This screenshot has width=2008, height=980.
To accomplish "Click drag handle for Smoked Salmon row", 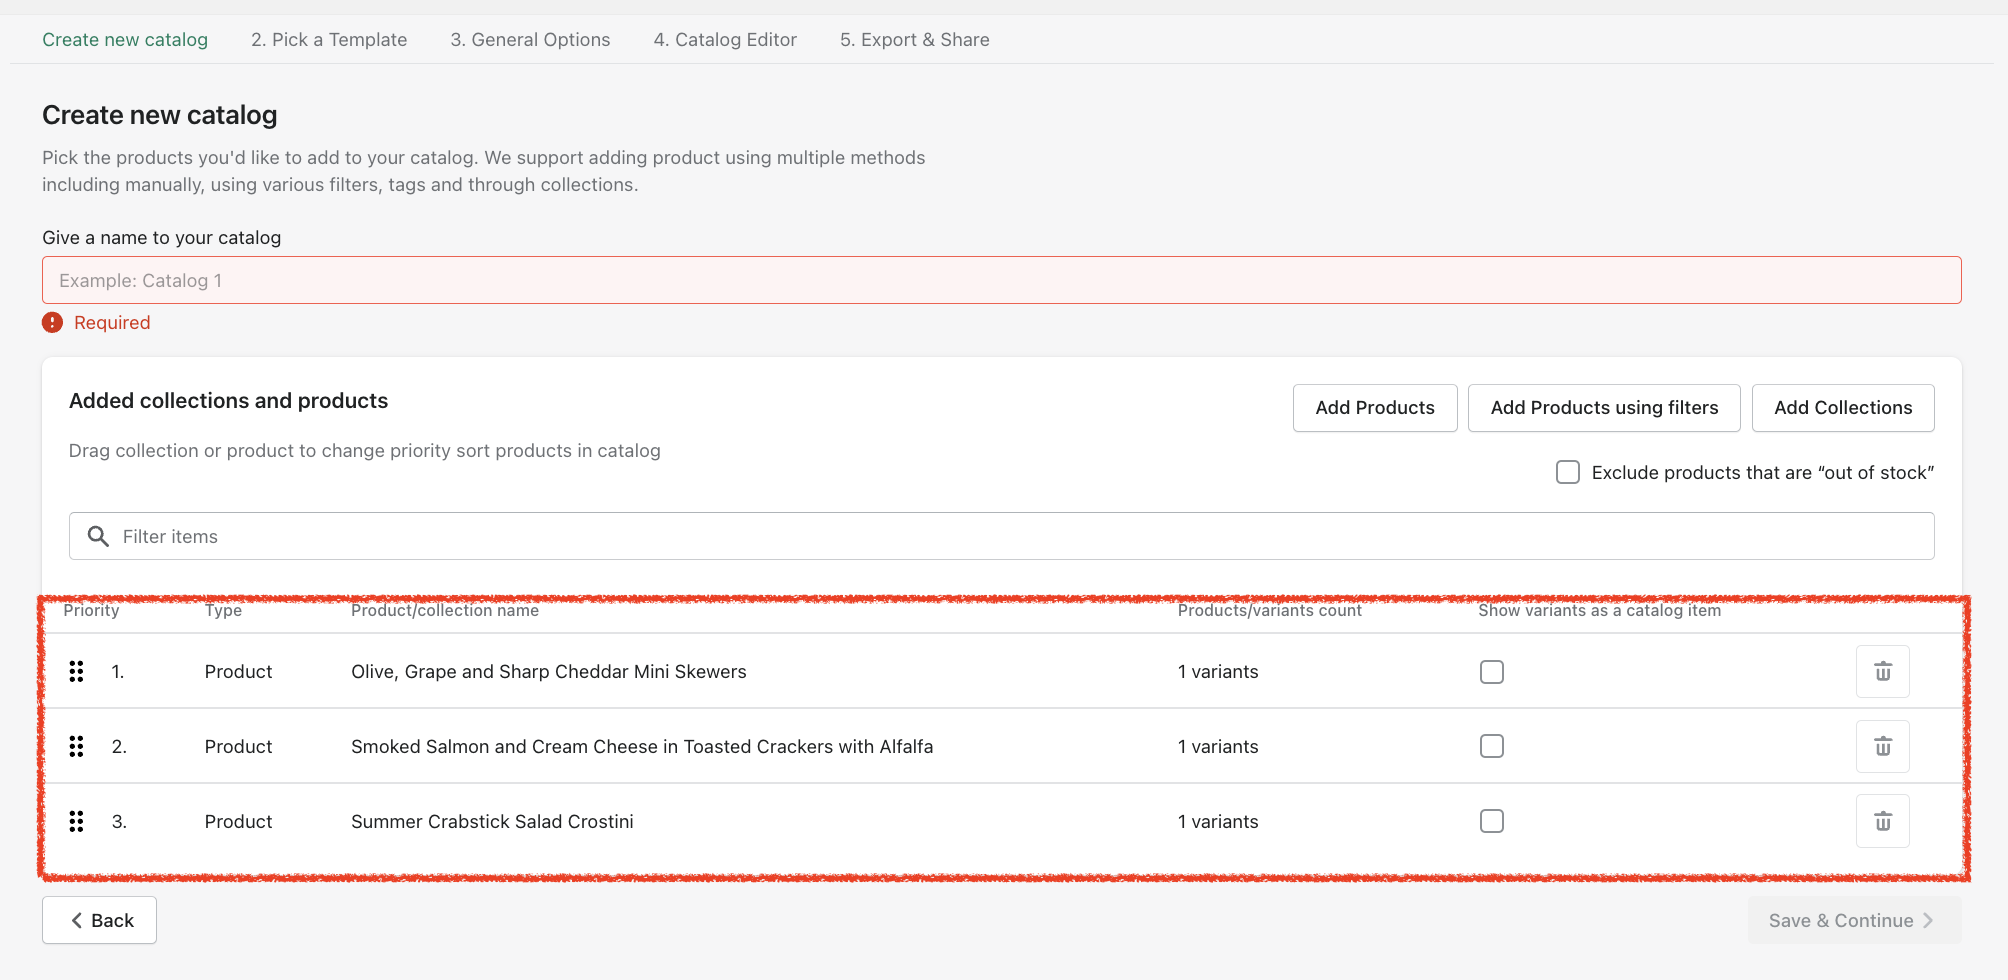I will point(76,747).
